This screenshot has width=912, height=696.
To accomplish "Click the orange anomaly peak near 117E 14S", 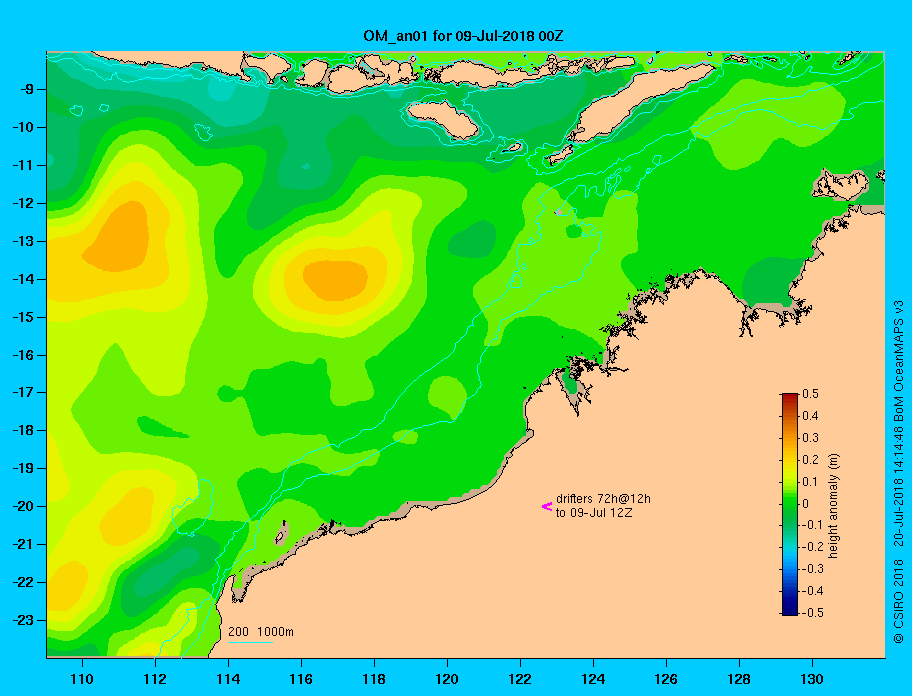I will 335,280.
